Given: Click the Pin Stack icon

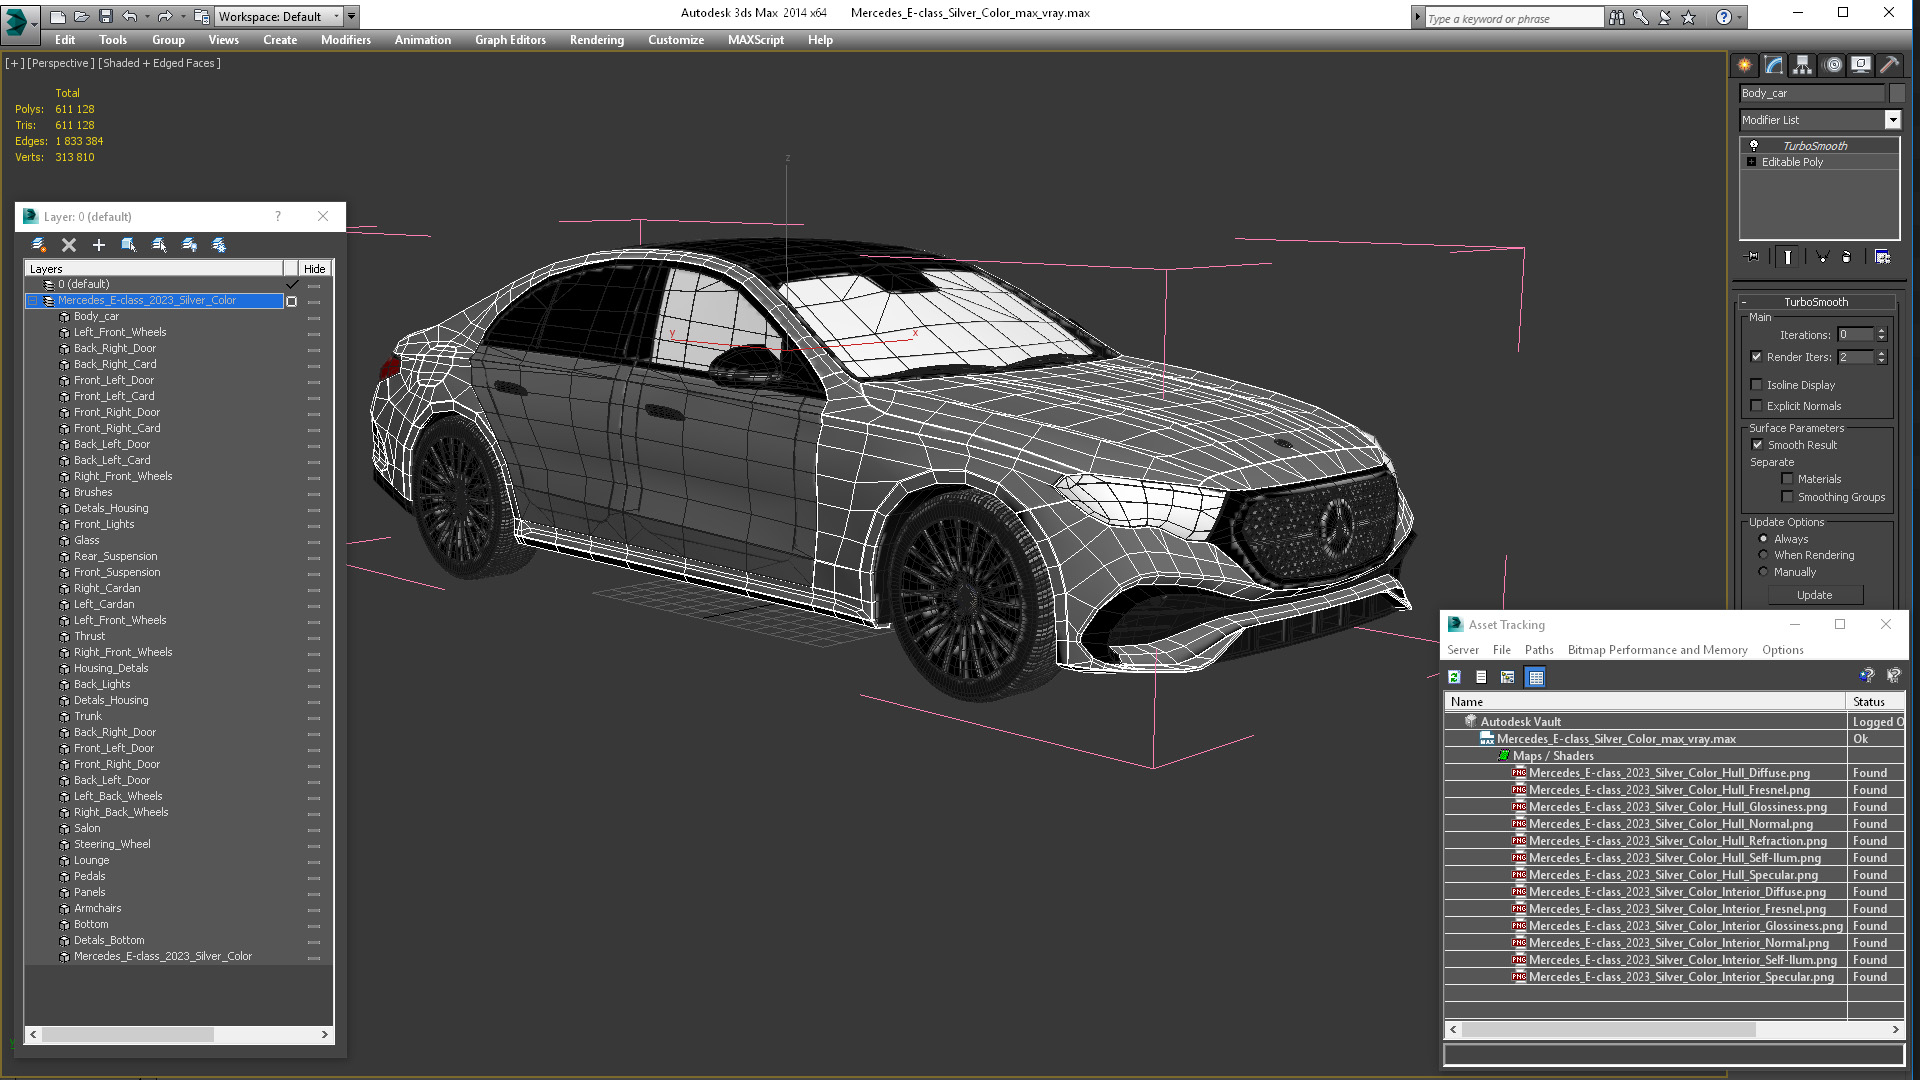Looking at the screenshot, I should coord(1753,257).
